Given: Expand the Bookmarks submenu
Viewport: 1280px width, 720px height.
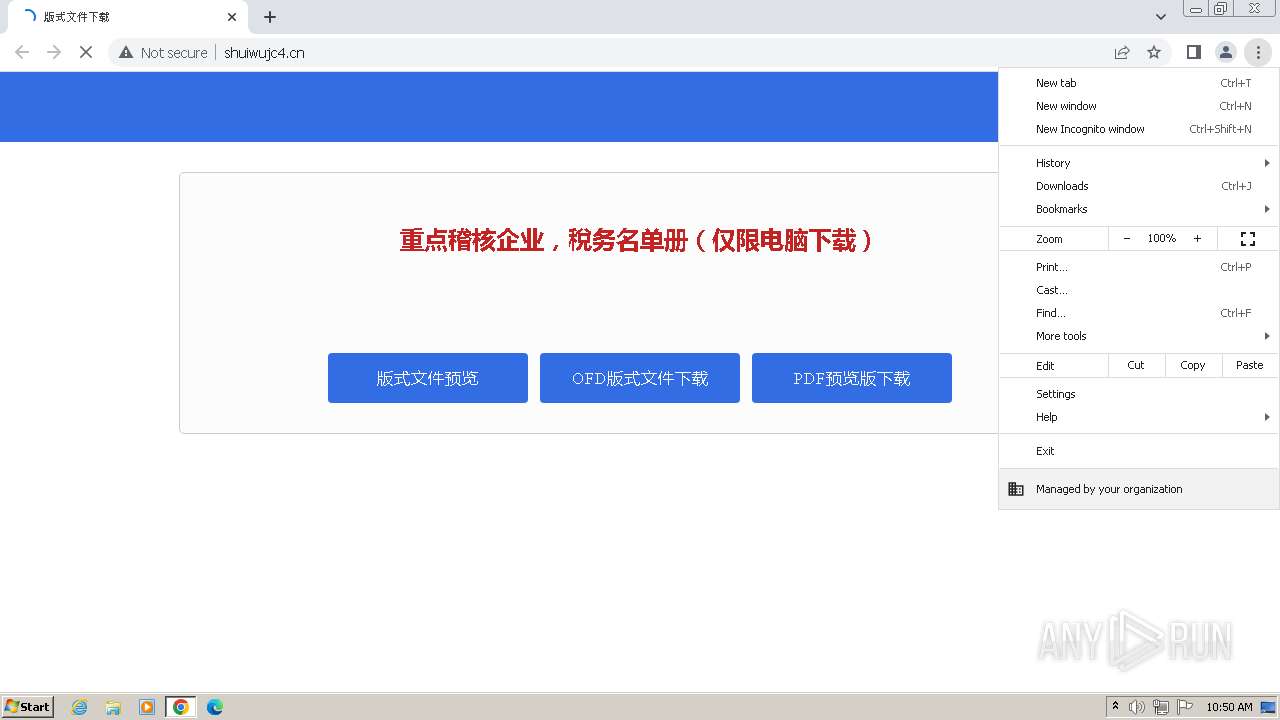Looking at the screenshot, I should [x=1139, y=209].
